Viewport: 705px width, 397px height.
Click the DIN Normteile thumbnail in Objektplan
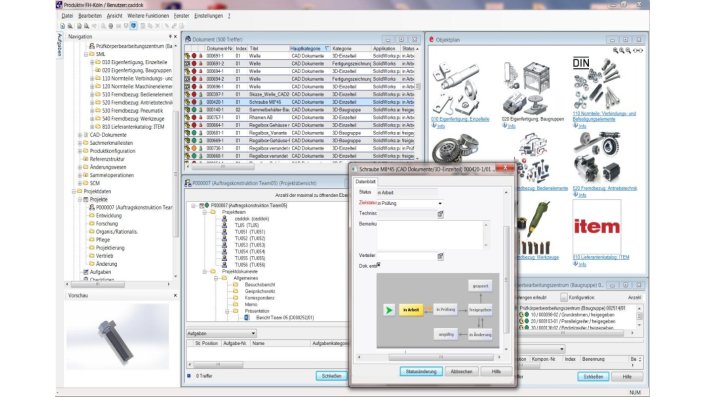tap(596, 83)
